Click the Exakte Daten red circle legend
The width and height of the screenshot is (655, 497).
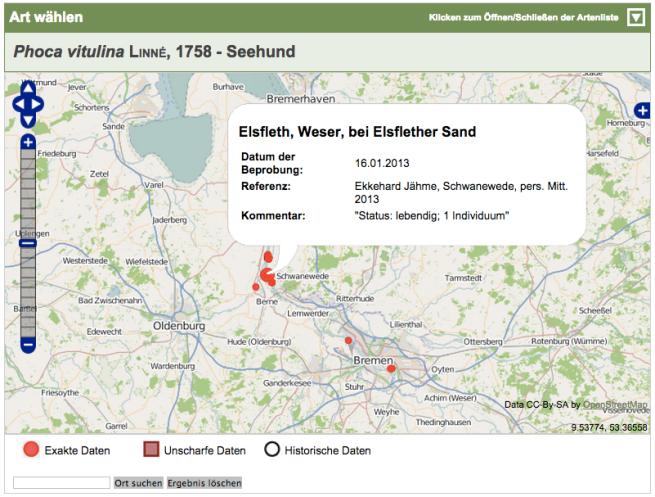[31, 450]
